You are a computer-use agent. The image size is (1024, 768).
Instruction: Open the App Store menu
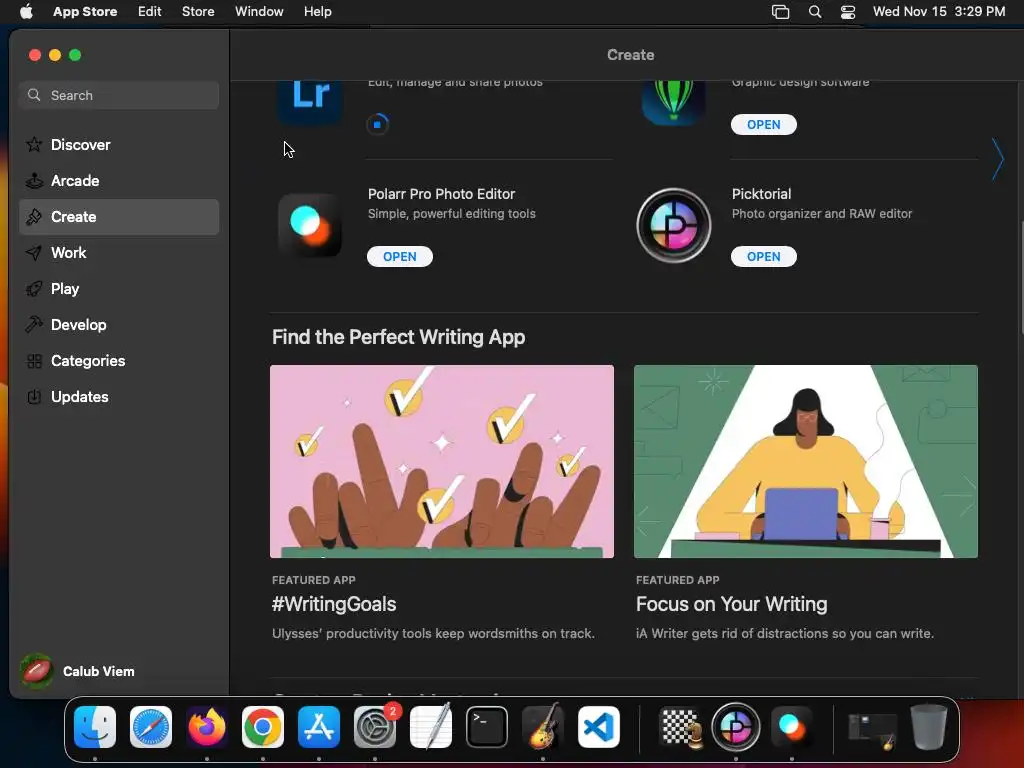pyautogui.click(x=85, y=12)
